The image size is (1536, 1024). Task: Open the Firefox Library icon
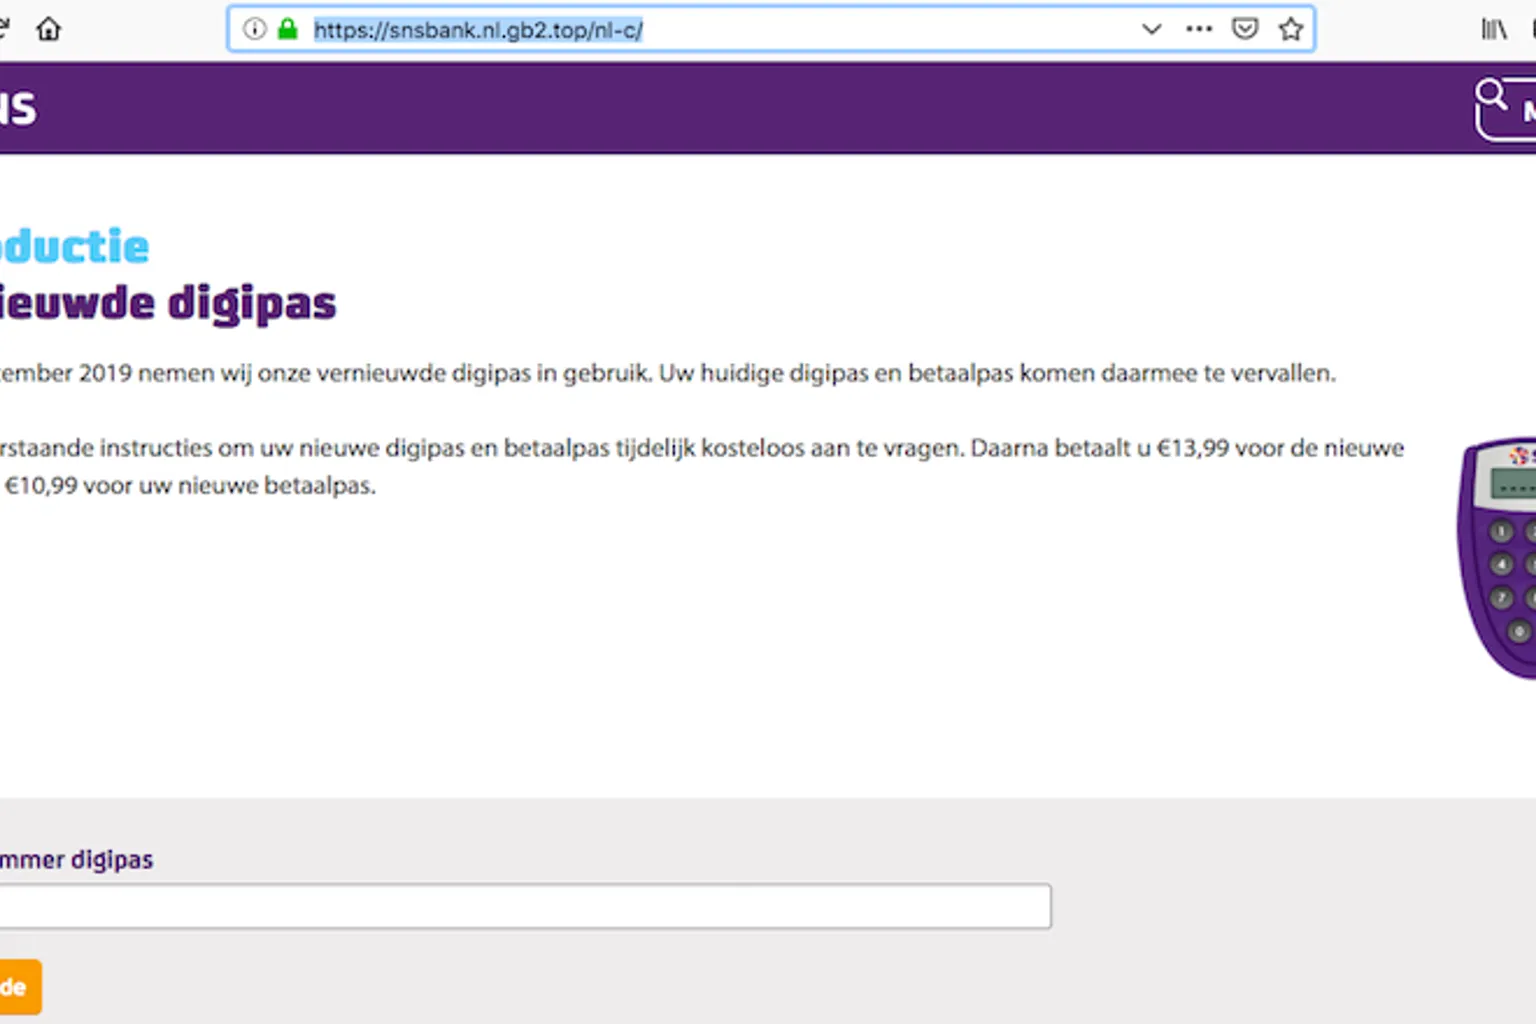click(1493, 29)
